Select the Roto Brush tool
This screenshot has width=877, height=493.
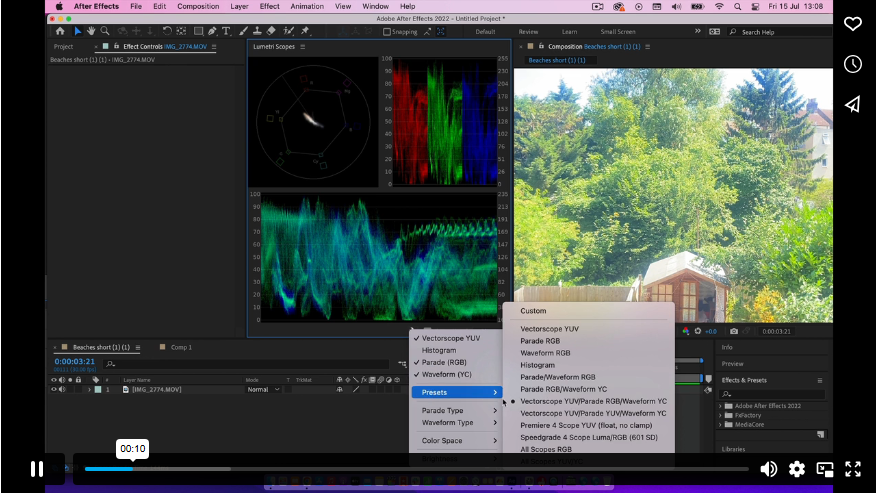[289, 31]
